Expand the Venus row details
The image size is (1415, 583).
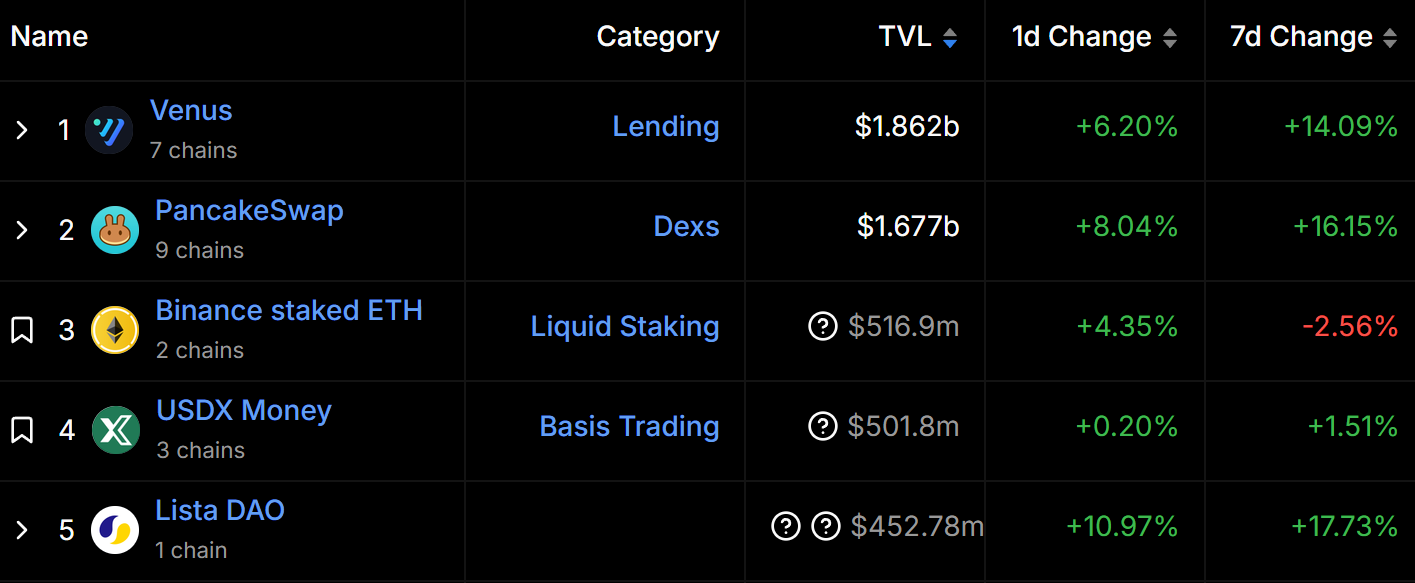(x=22, y=129)
